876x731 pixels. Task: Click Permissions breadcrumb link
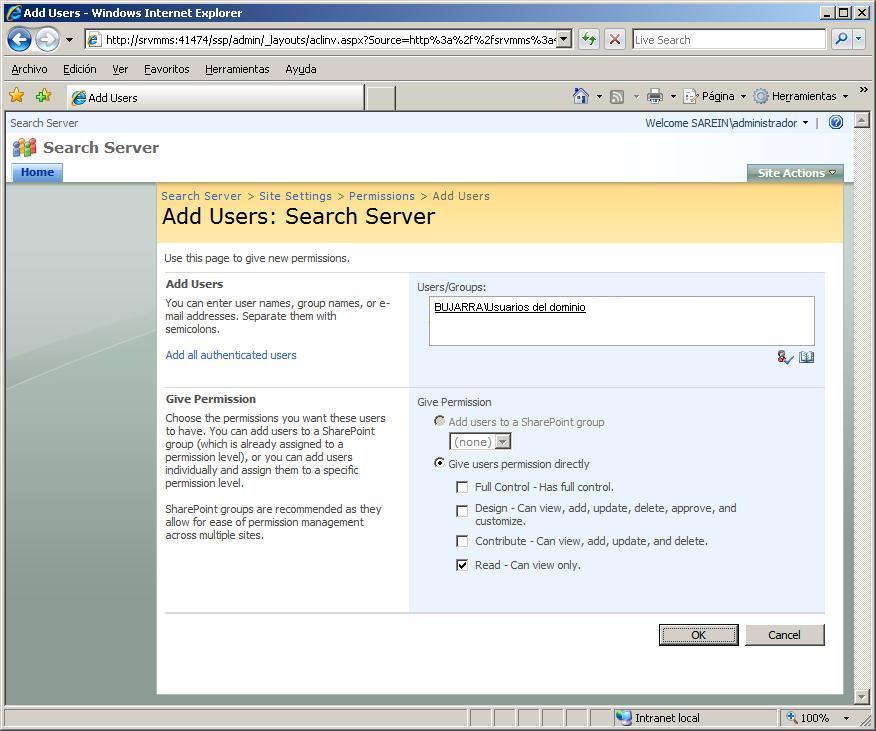coord(382,196)
